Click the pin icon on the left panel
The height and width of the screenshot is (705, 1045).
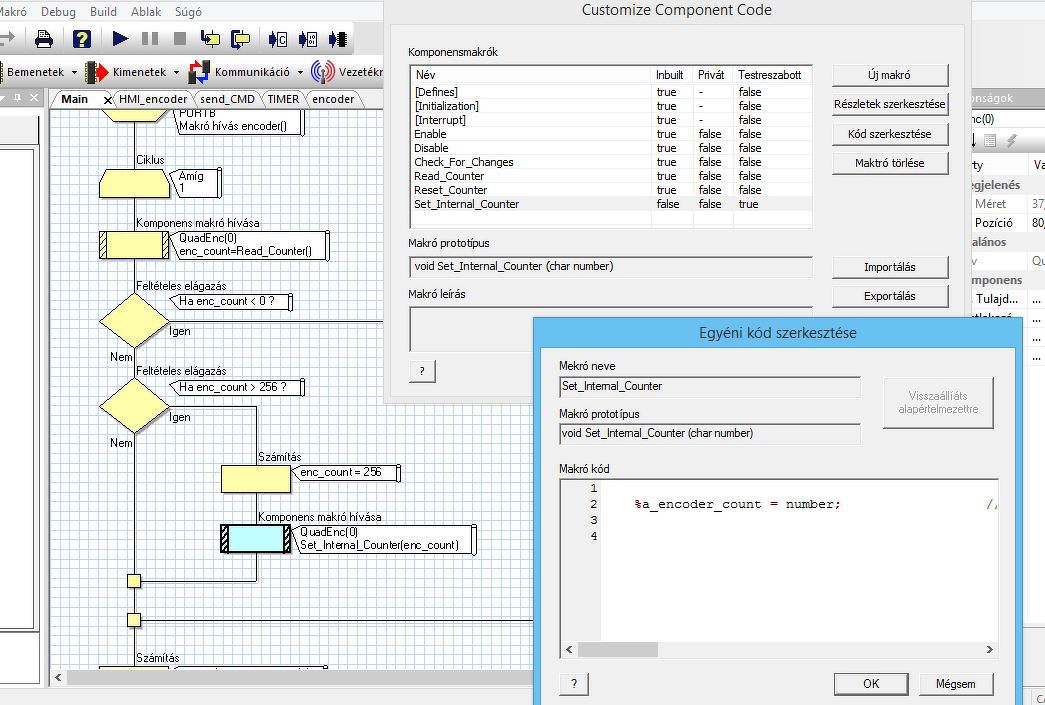tap(17, 98)
